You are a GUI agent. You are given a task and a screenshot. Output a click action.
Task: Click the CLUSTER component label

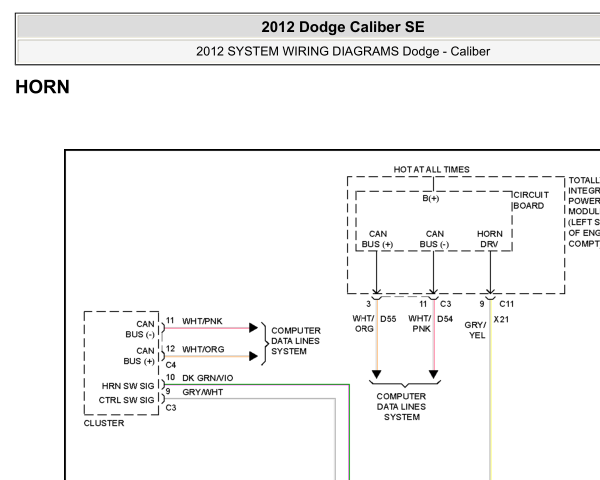pyautogui.click(x=104, y=423)
